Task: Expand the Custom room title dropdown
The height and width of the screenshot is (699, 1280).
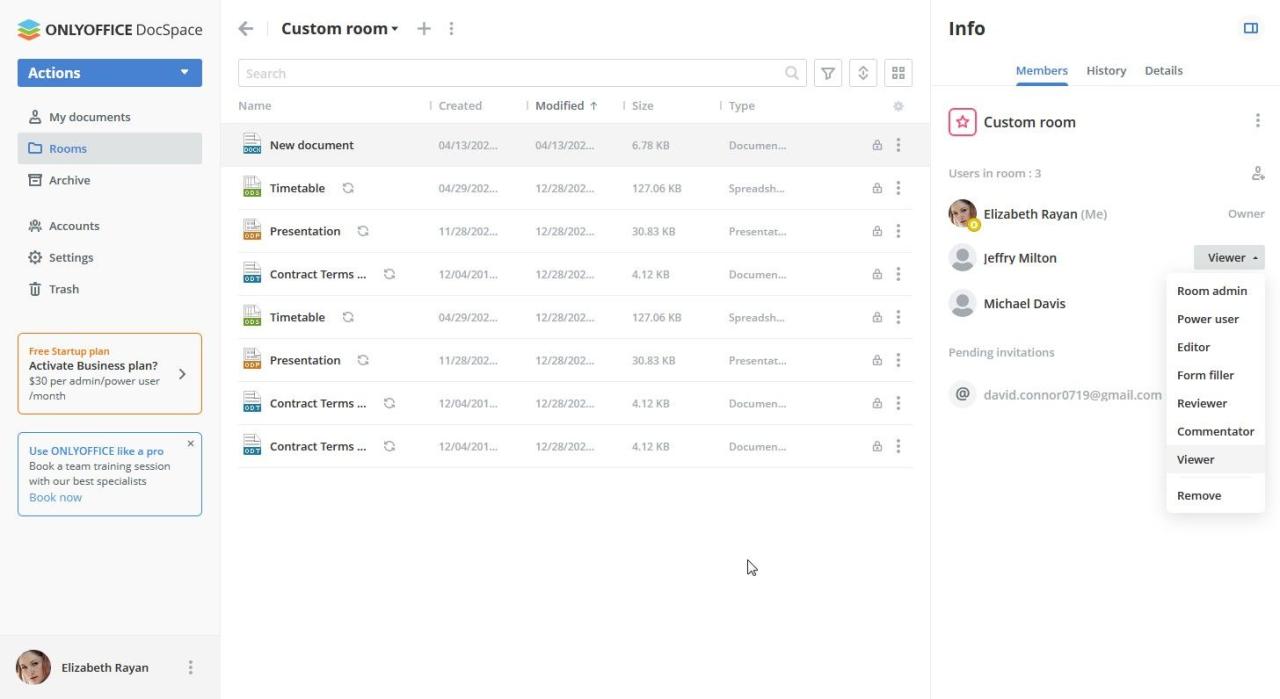Action: tap(340, 29)
